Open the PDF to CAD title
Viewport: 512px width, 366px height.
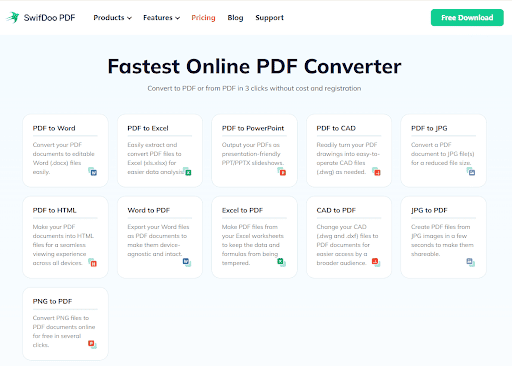coord(336,128)
